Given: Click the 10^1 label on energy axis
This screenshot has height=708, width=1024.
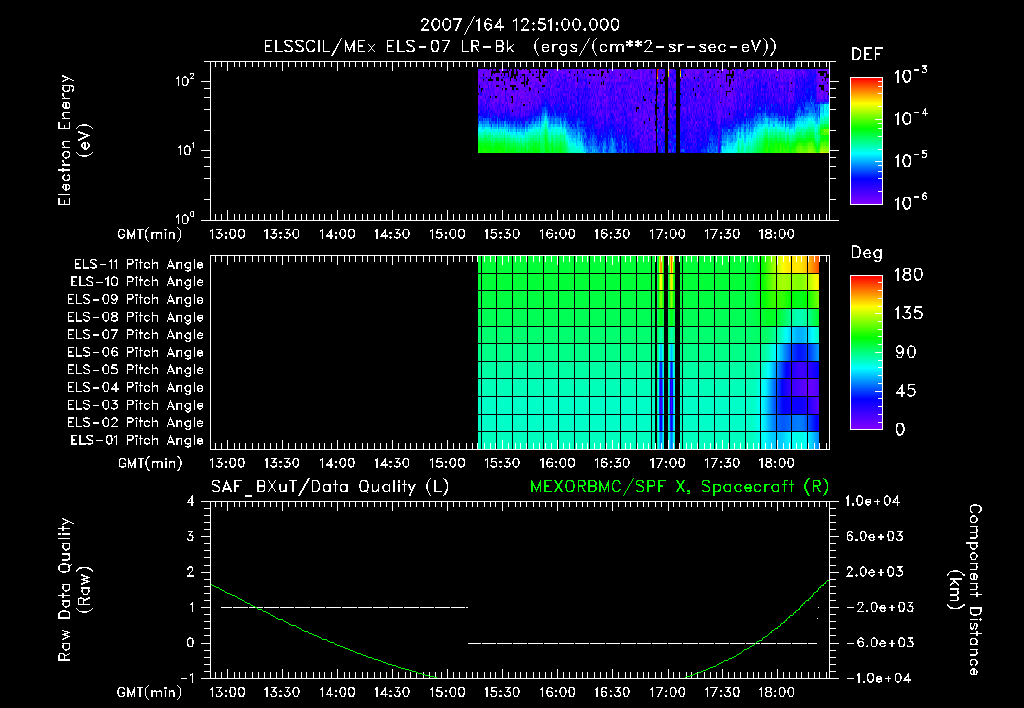Looking at the screenshot, I should coord(185,150).
